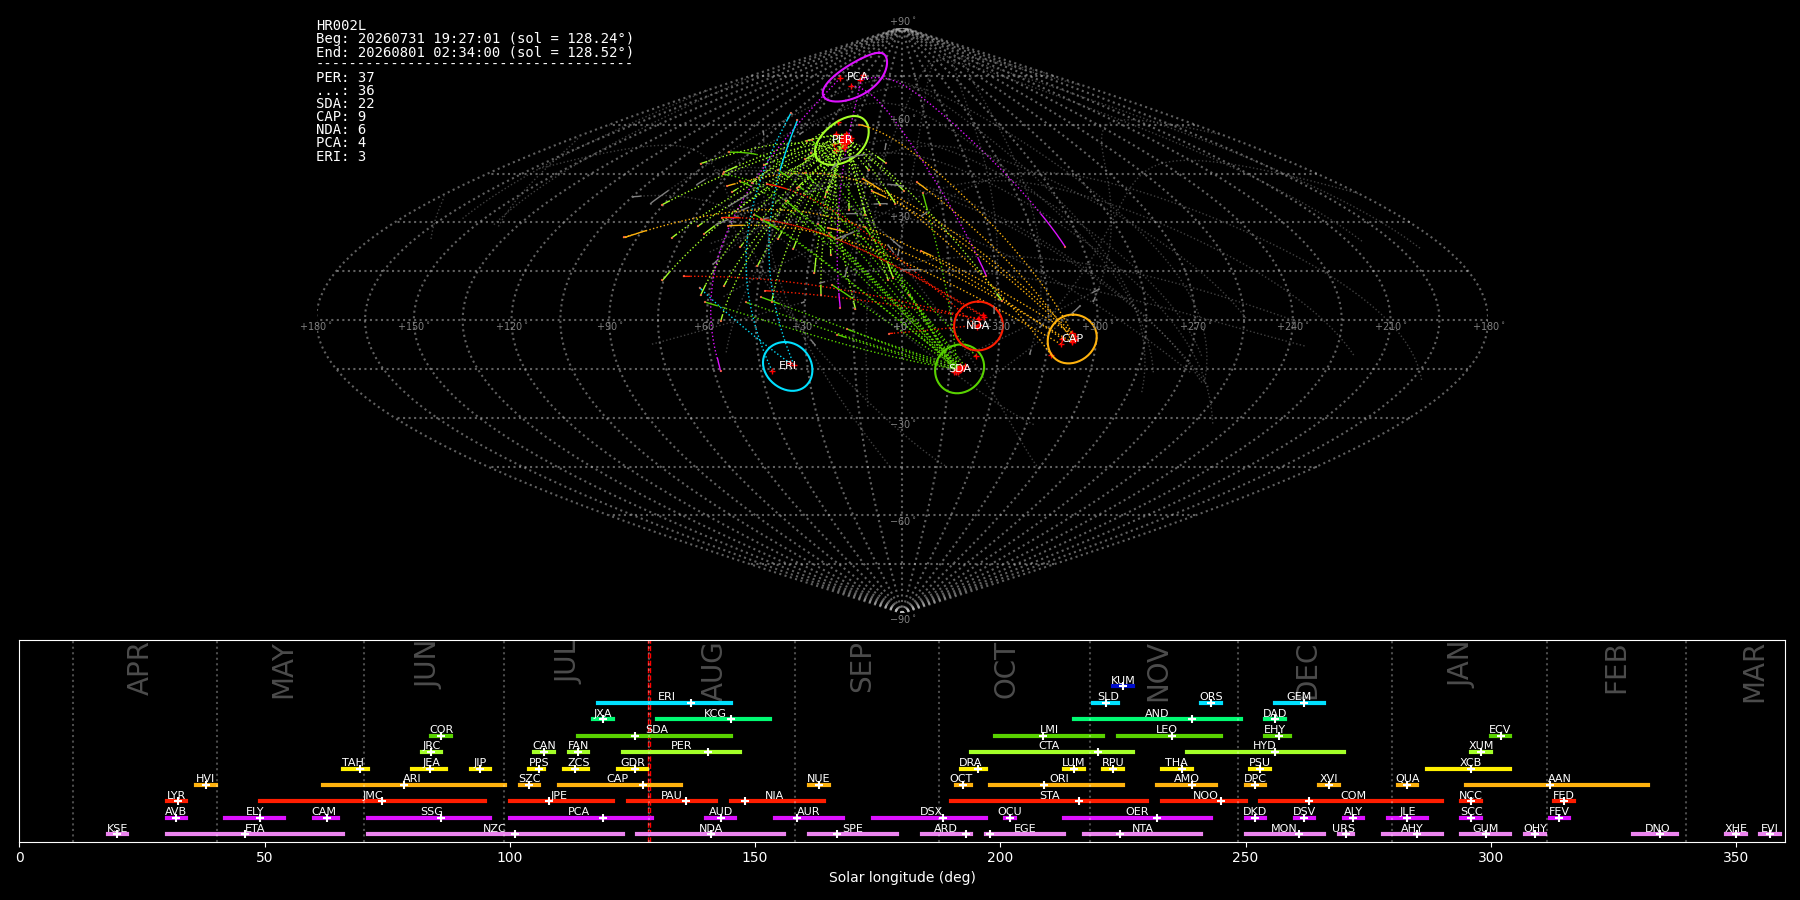Screen dimensions: 1800x900
Task: Click the LEO shower bar in timeline
Action: tap(1169, 735)
